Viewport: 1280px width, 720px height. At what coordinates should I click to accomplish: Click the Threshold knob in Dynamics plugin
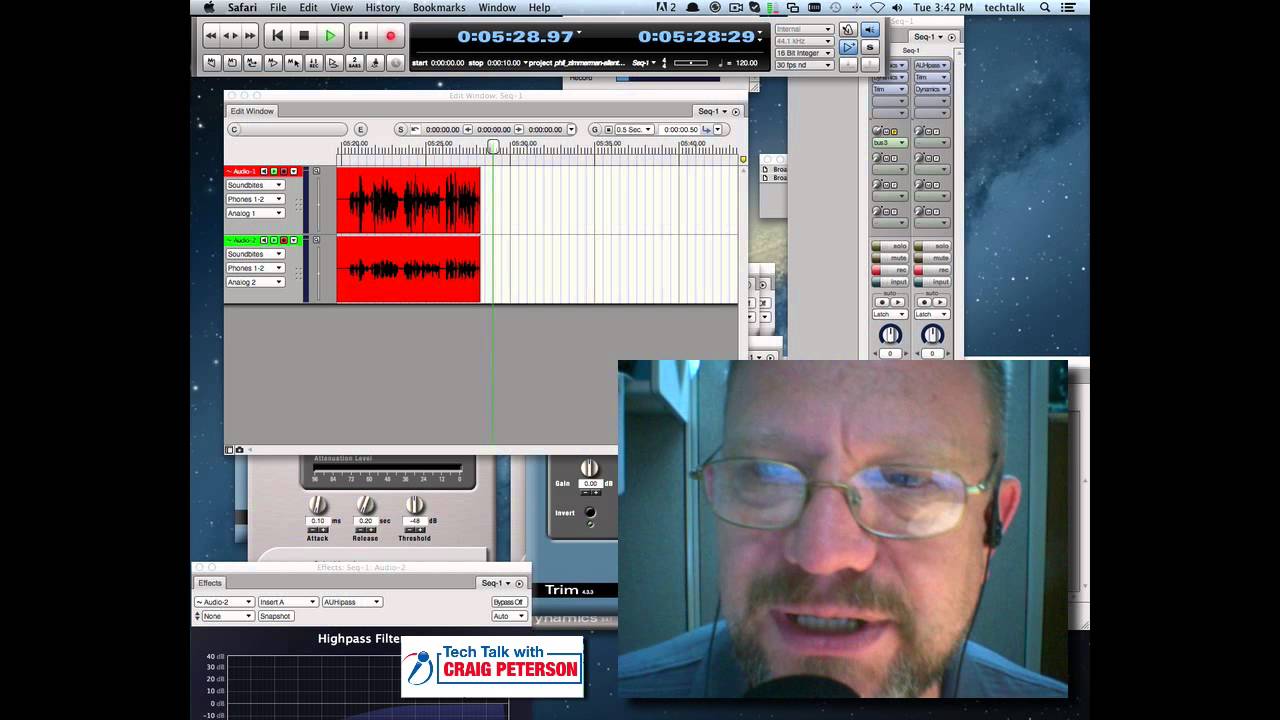[x=414, y=505]
